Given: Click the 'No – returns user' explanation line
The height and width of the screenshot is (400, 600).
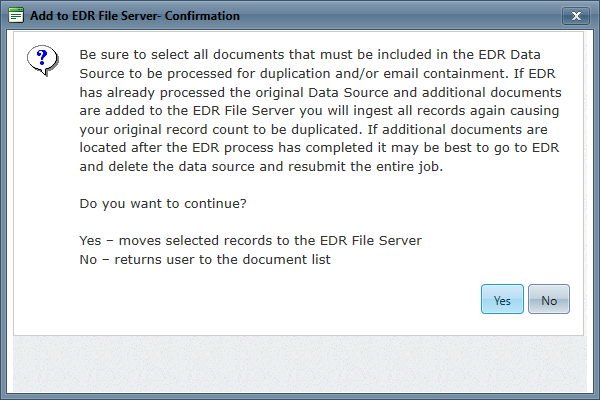Looking at the screenshot, I should pos(205,259).
